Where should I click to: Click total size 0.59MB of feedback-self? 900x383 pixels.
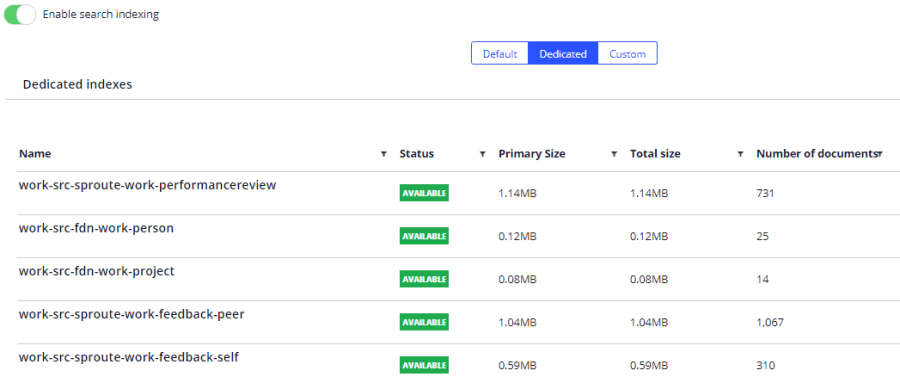(649, 366)
